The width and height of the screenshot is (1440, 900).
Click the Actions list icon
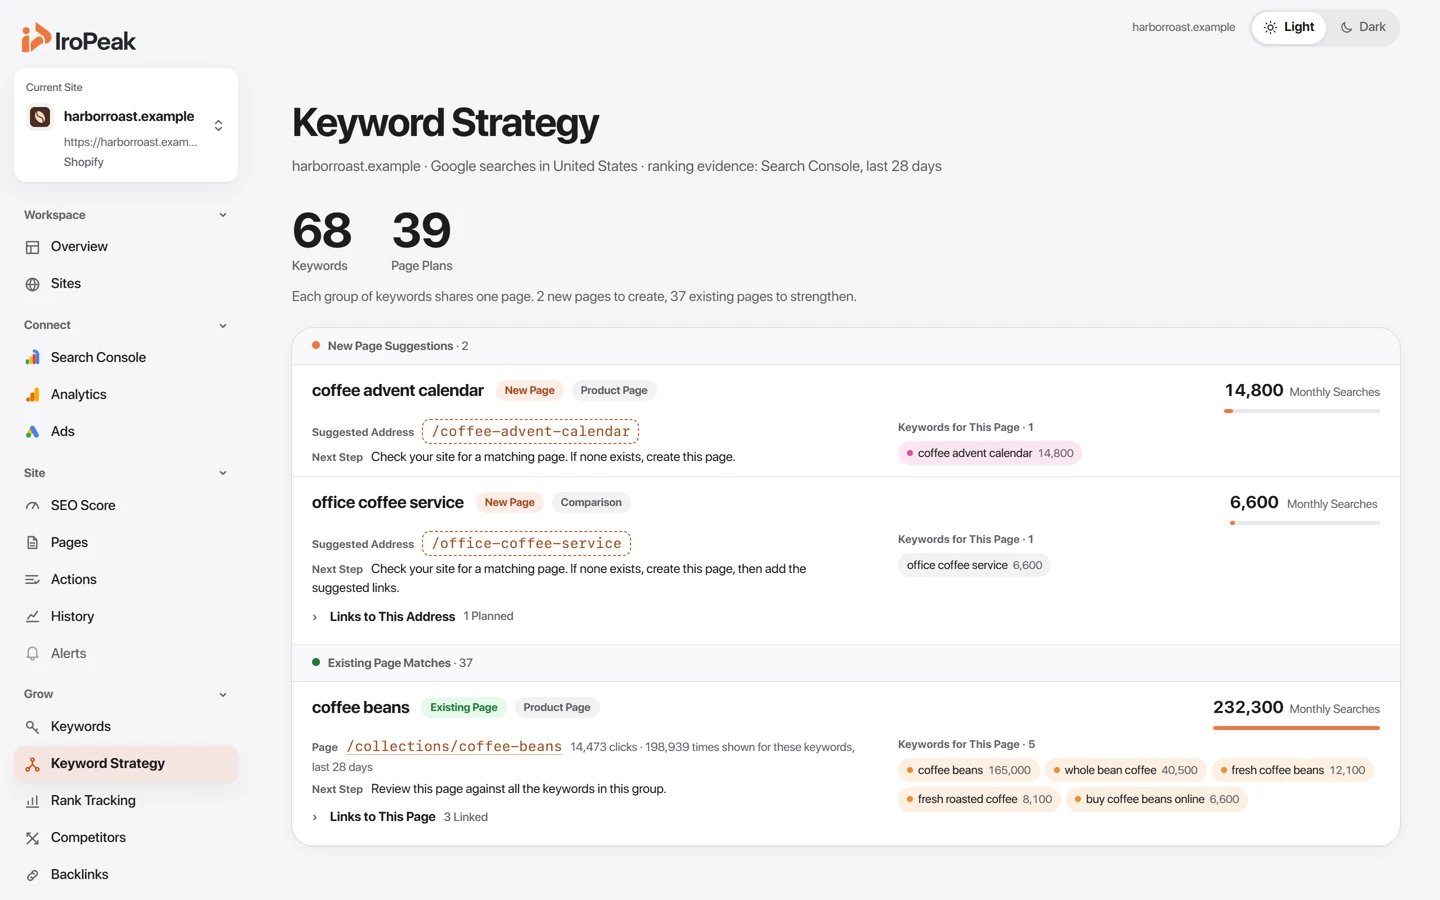pos(32,580)
